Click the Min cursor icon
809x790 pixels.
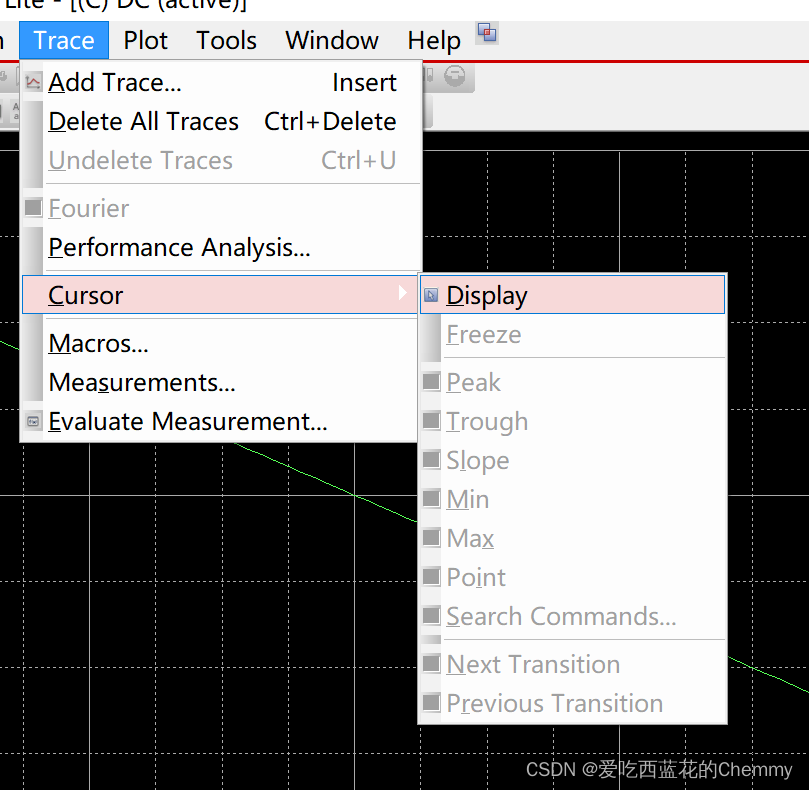click(x=432, y=499)
